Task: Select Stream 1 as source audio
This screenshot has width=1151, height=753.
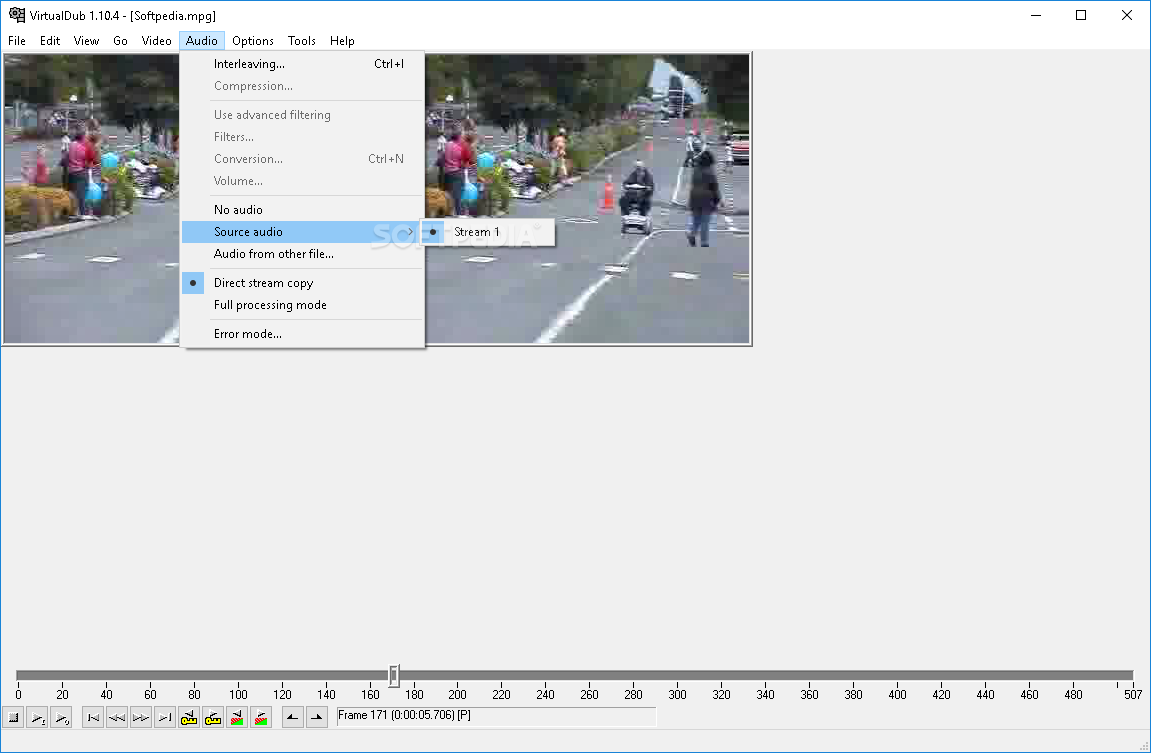Action: click(487, 232)
